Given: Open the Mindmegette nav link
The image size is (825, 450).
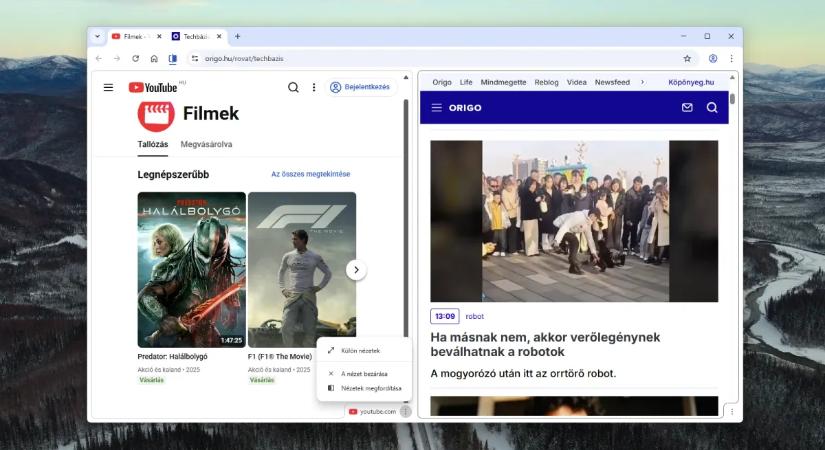Looking at the screenshot, I should [504, 83].
